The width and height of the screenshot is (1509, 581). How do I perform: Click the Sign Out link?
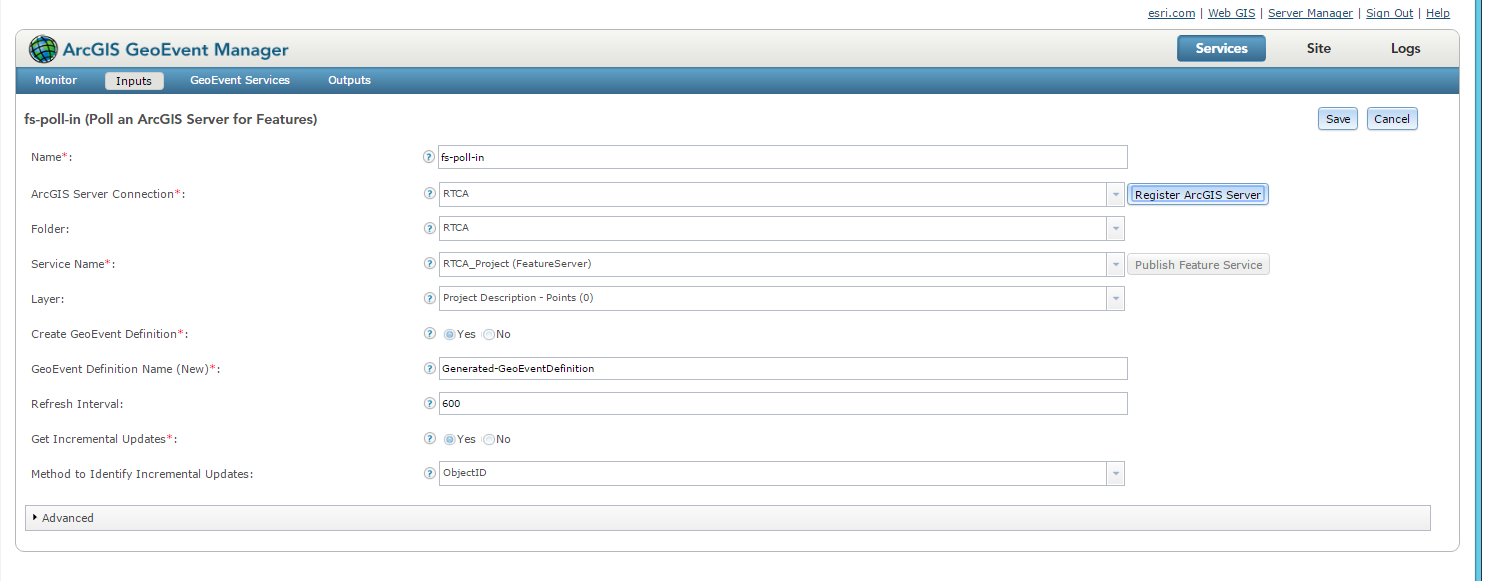[x=1389, y=13]
